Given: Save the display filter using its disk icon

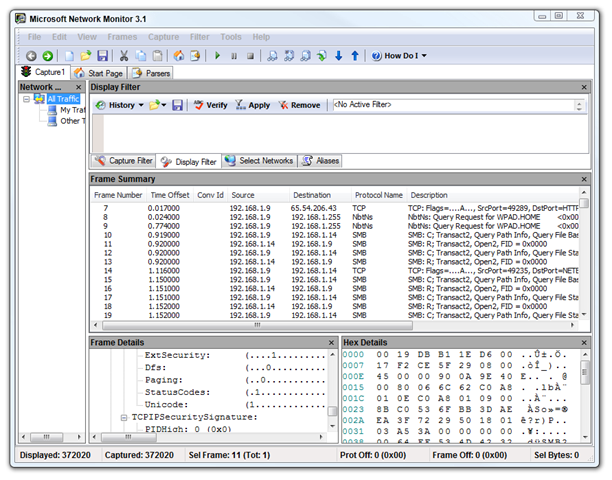Looking at the screenshot, I should 177,105.
